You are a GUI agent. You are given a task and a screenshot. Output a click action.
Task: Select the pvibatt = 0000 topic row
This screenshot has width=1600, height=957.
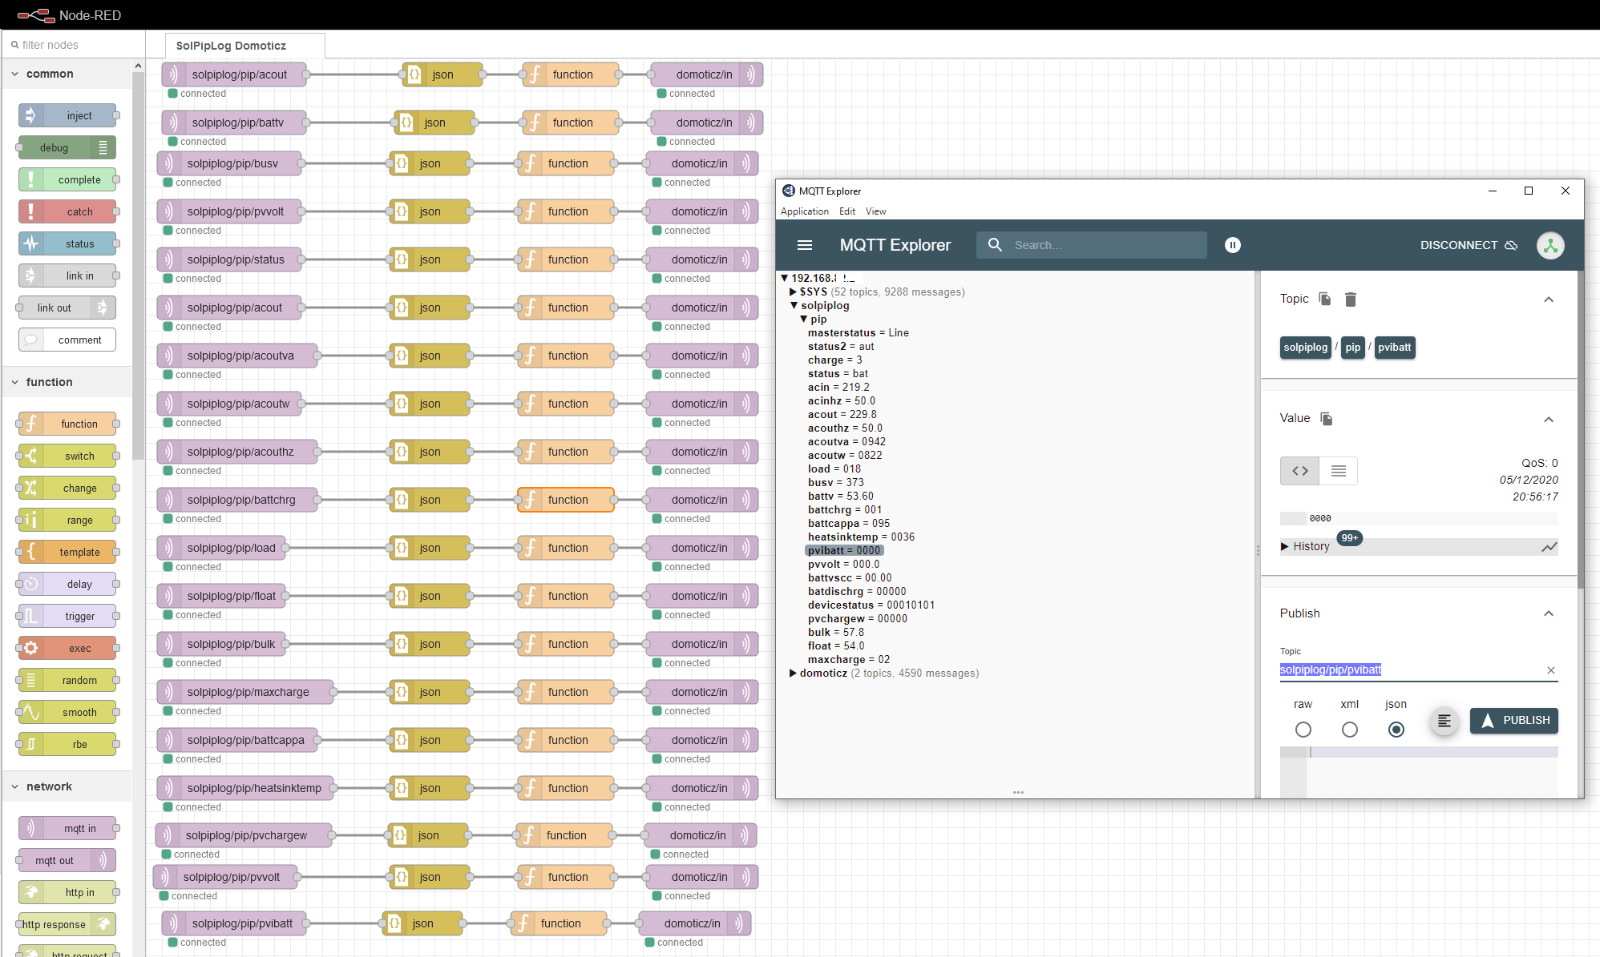pos(844,550)
